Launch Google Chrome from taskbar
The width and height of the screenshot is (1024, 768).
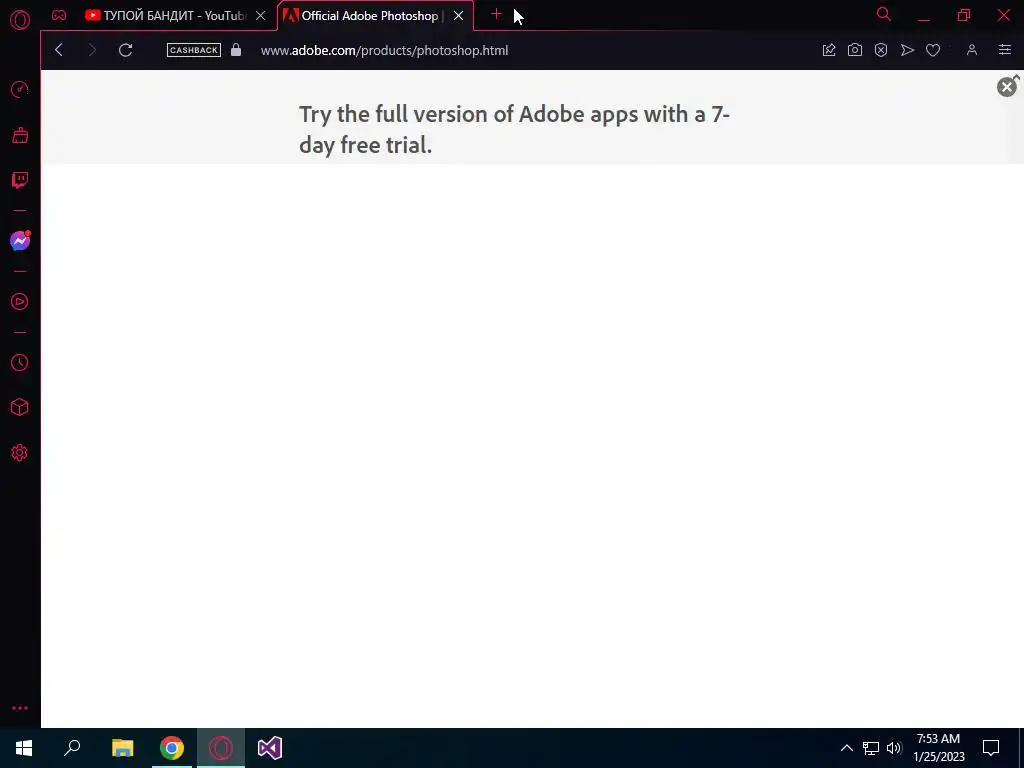click(x=172, y=748)
